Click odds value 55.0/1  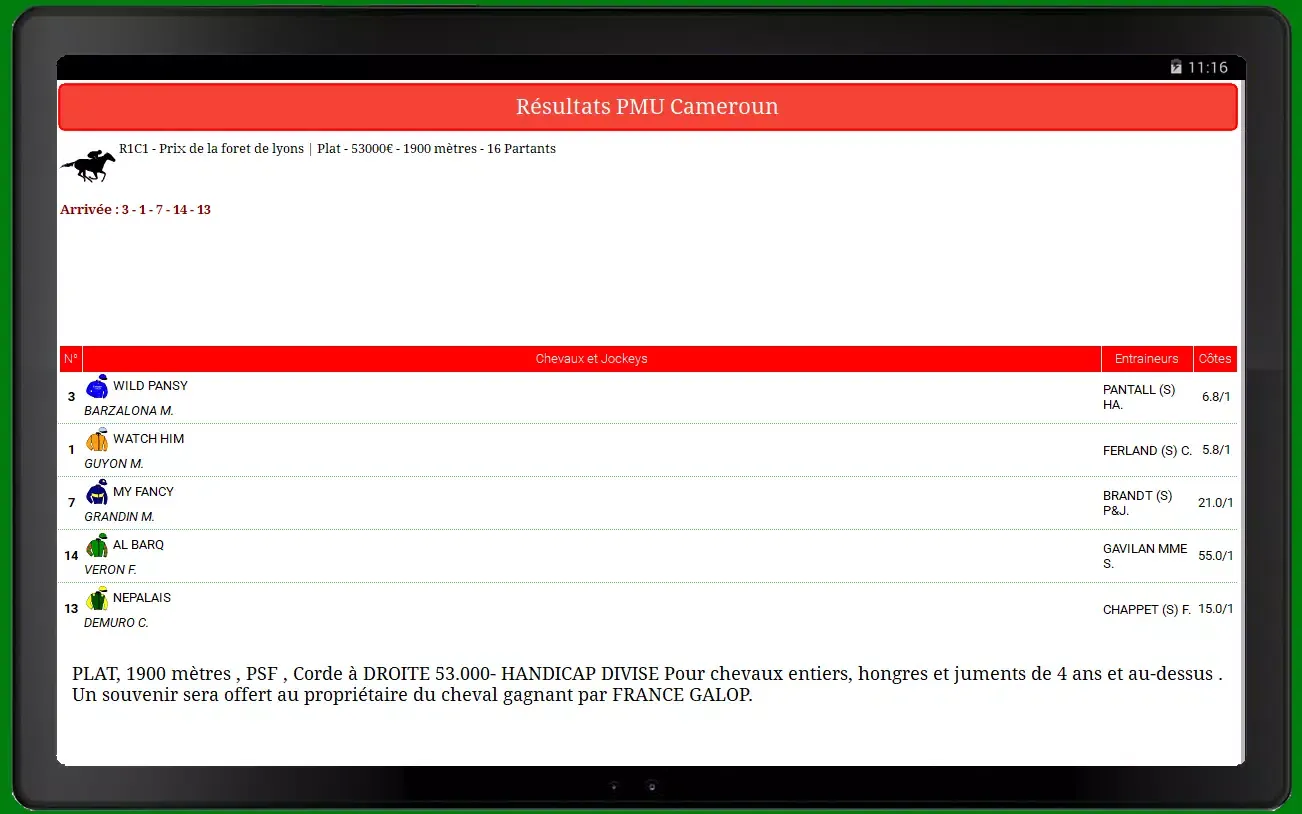click(1215, 556)
